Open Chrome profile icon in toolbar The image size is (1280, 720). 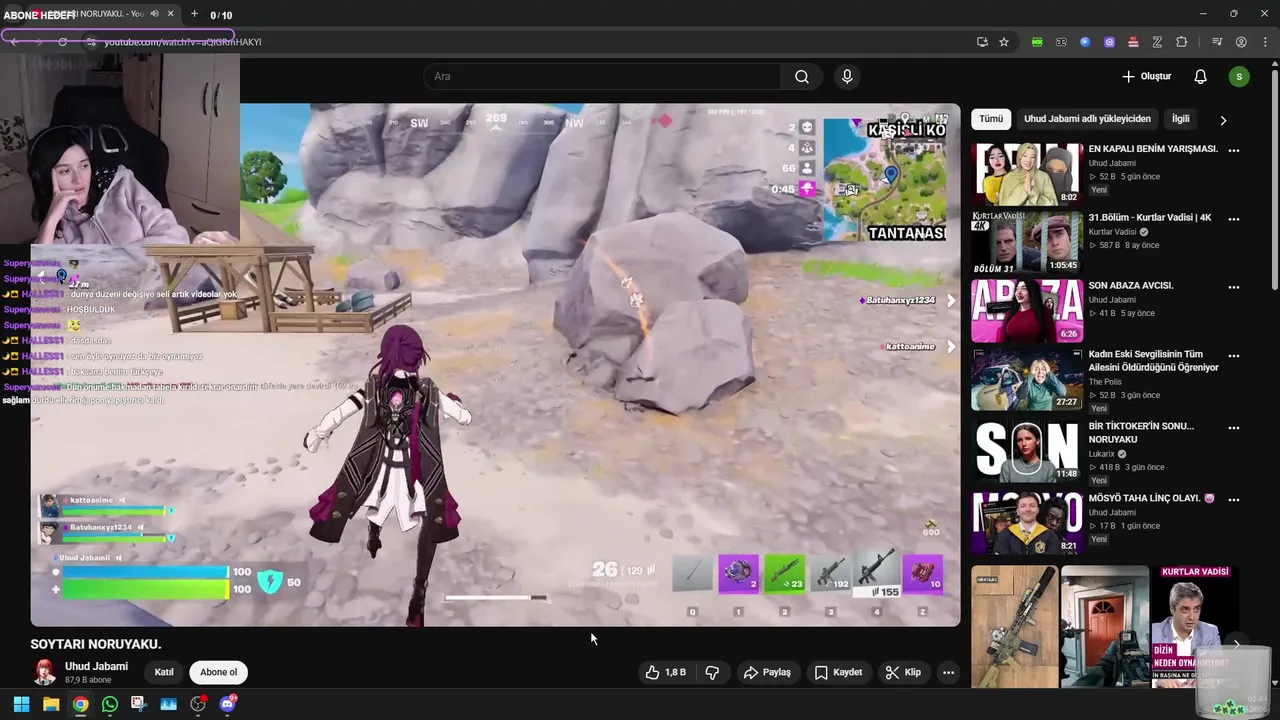coord(1241,42)
